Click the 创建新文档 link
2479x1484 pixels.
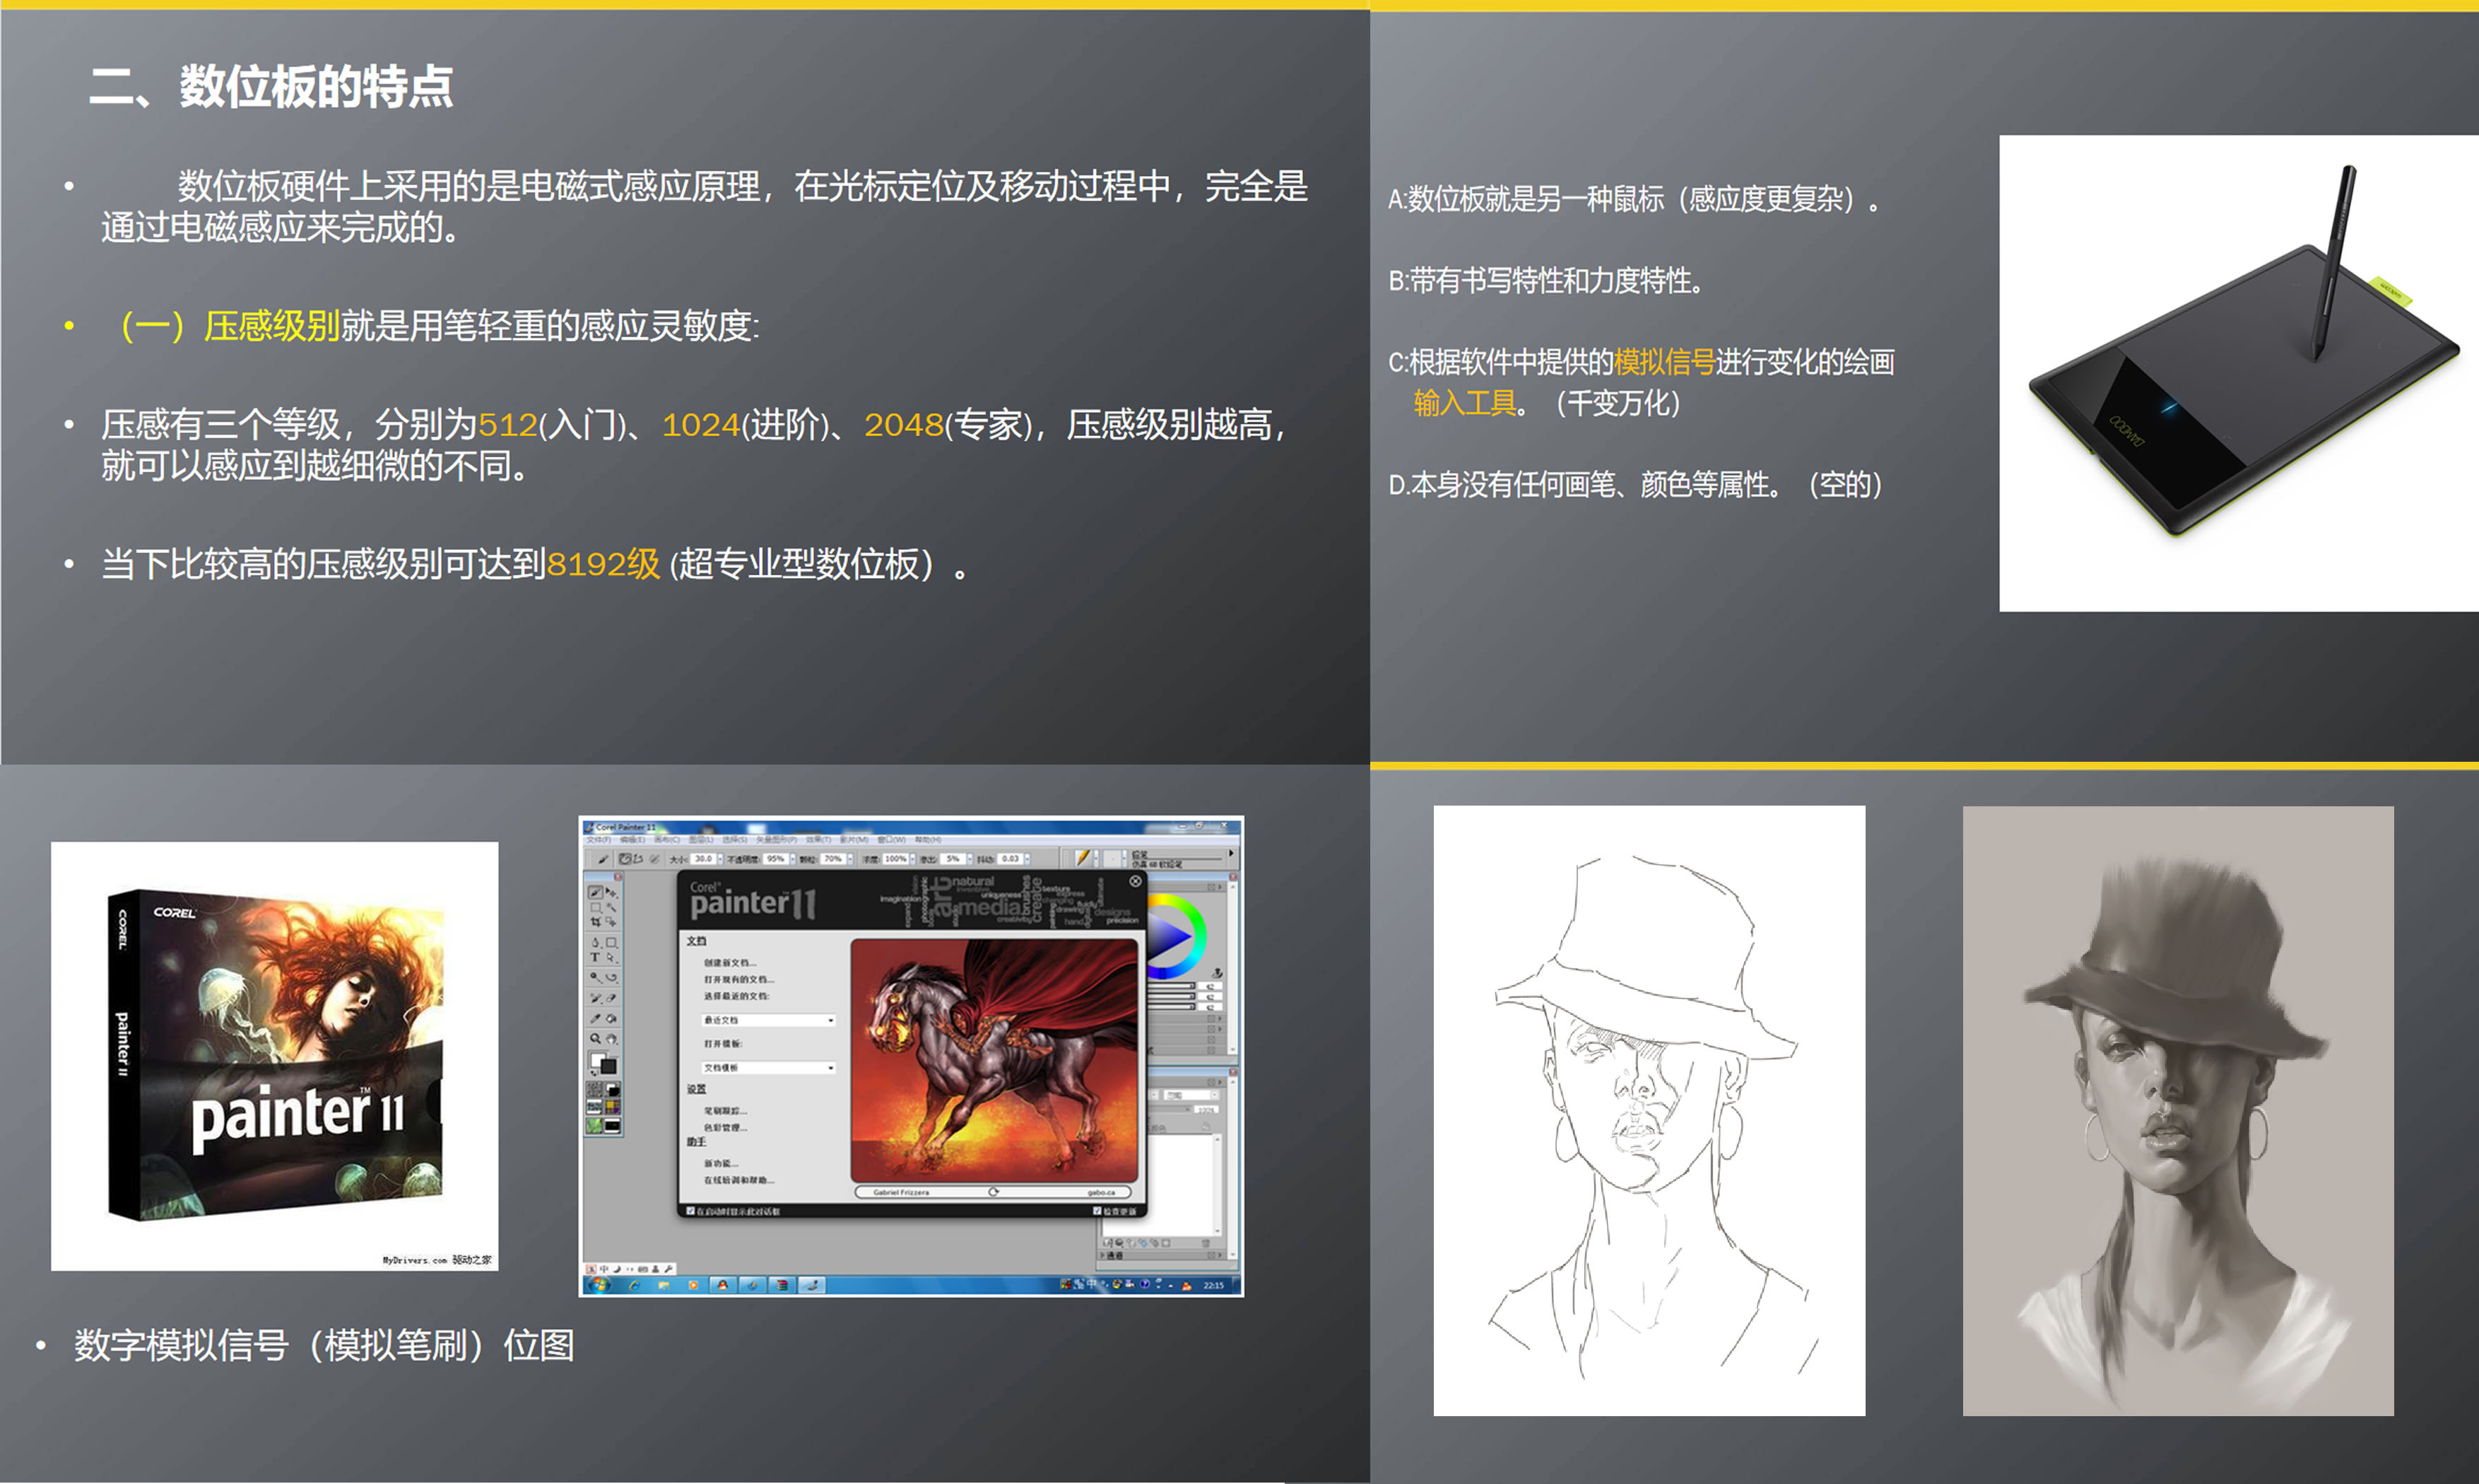click(x=729, y=963)
